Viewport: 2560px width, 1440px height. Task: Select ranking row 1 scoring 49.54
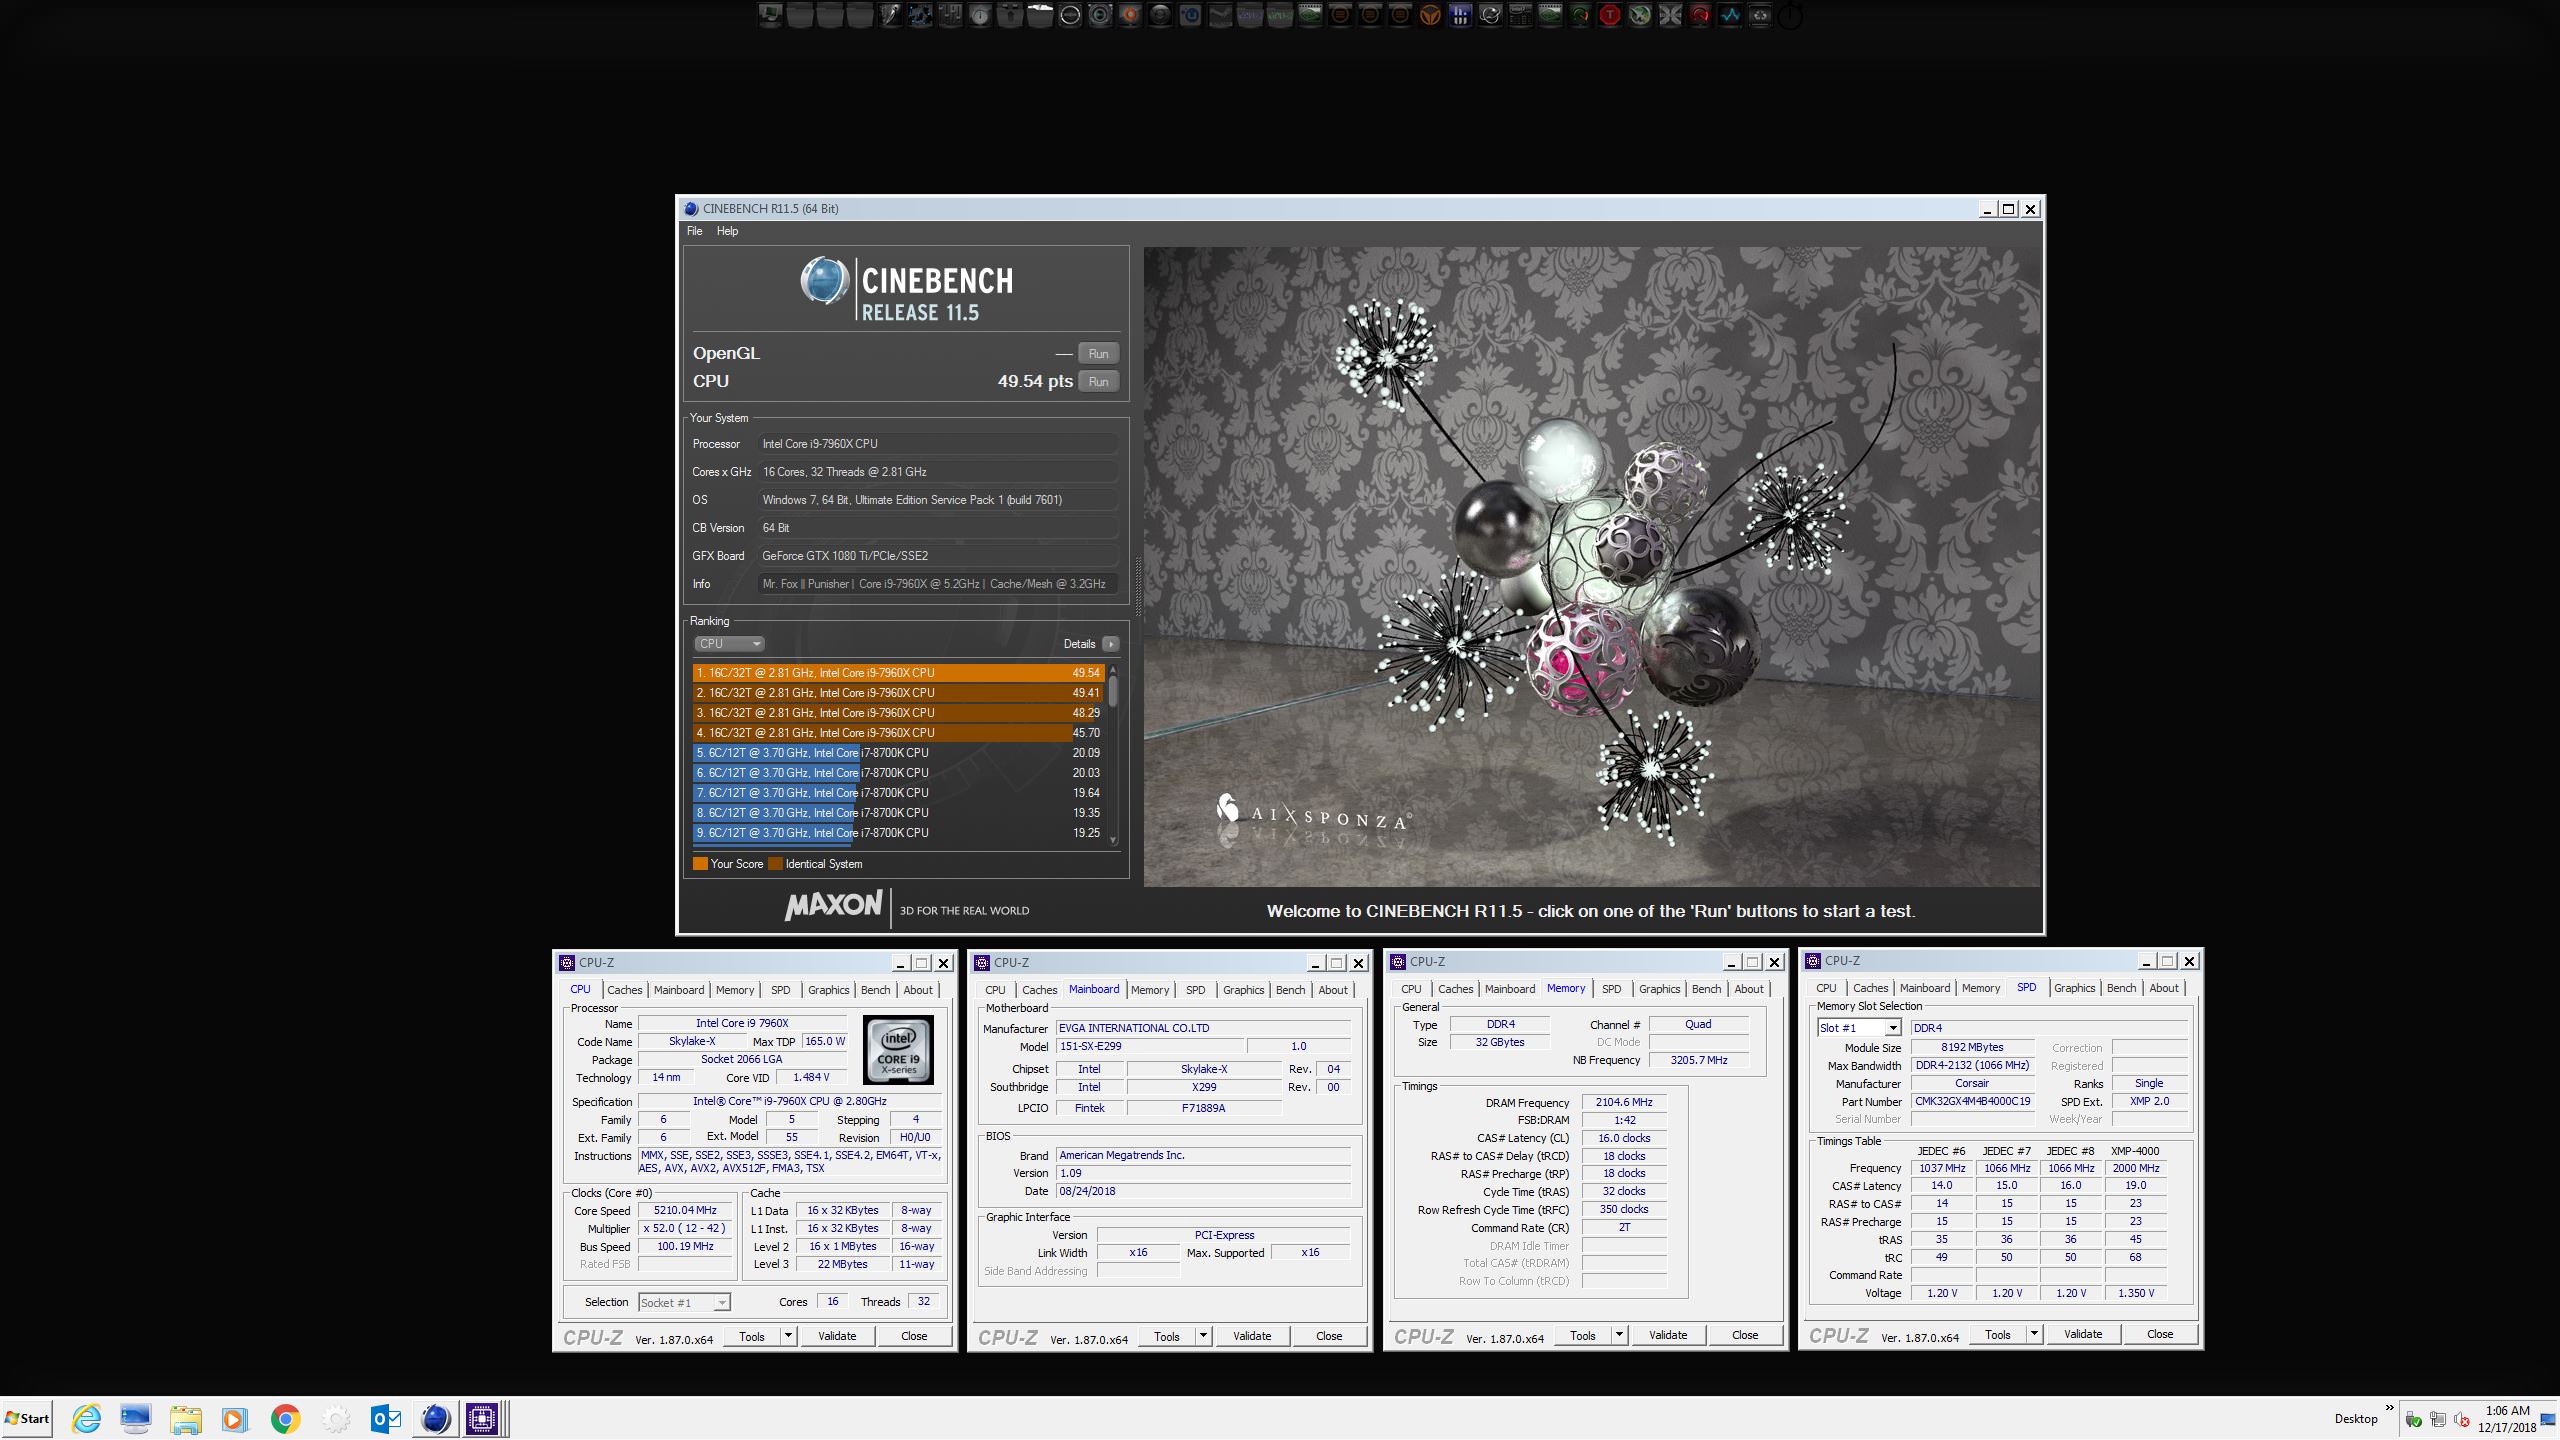point(898,673)
